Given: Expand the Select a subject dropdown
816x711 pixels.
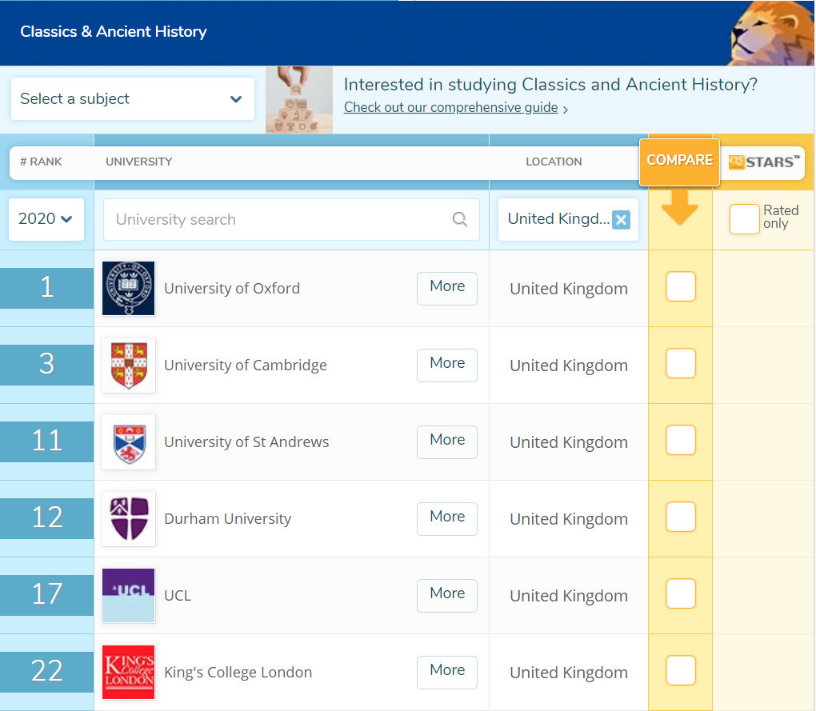Looking at the screenshot, I should click(133, 99).
